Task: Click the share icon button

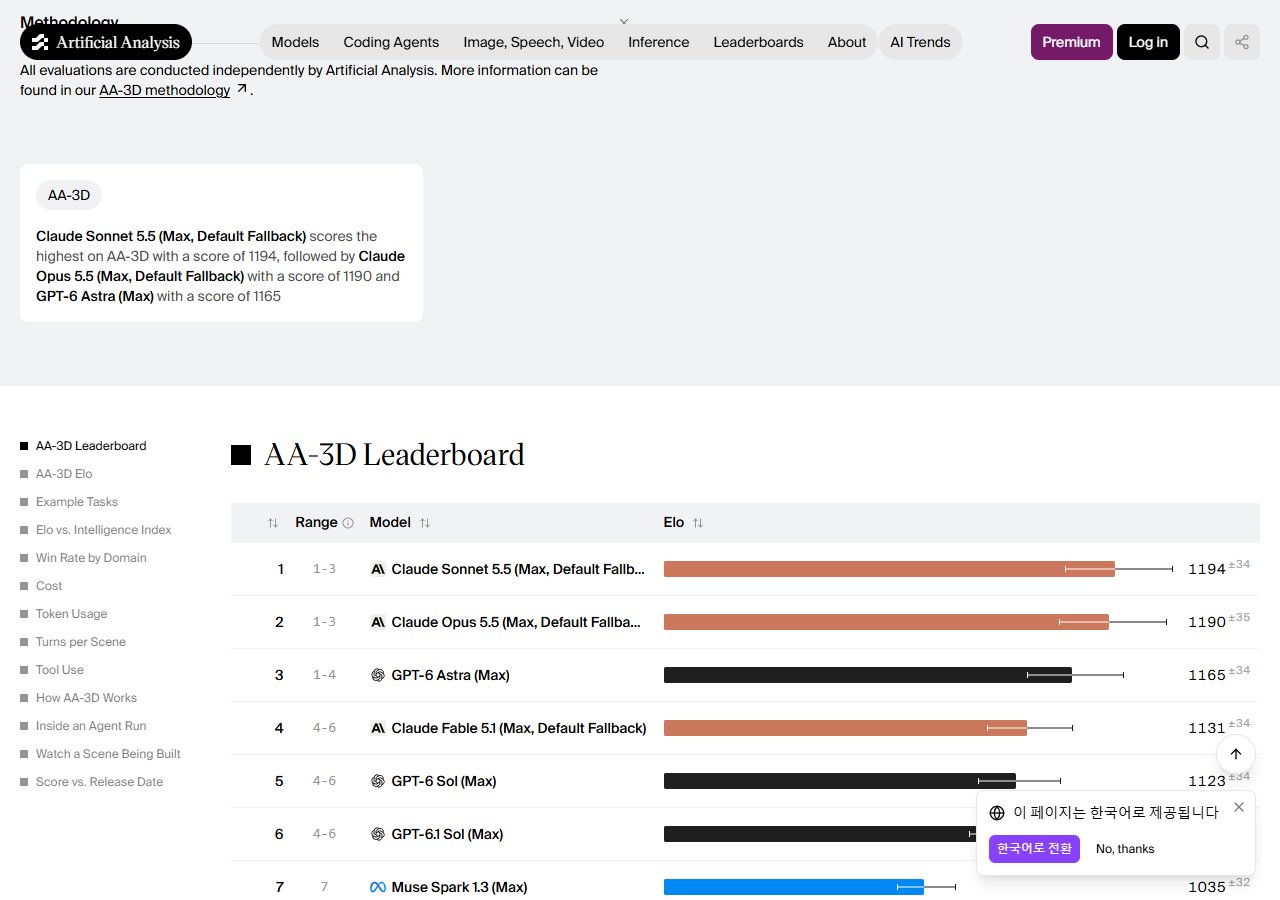Action: pos(1242,42)
